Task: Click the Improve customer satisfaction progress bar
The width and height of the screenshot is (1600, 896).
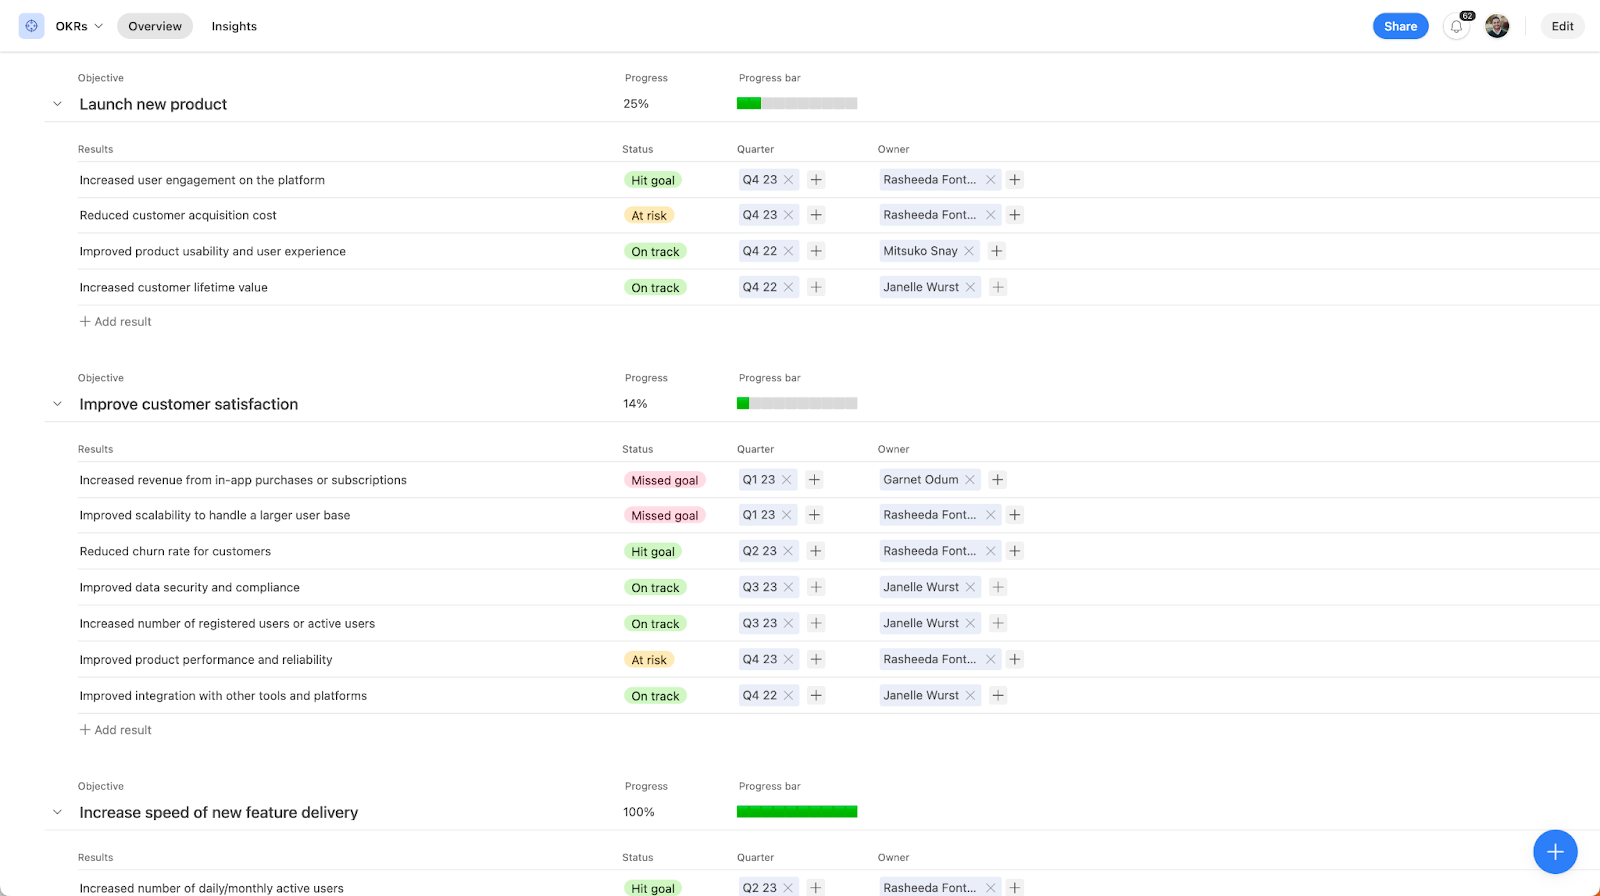Action: pos(797,403)
